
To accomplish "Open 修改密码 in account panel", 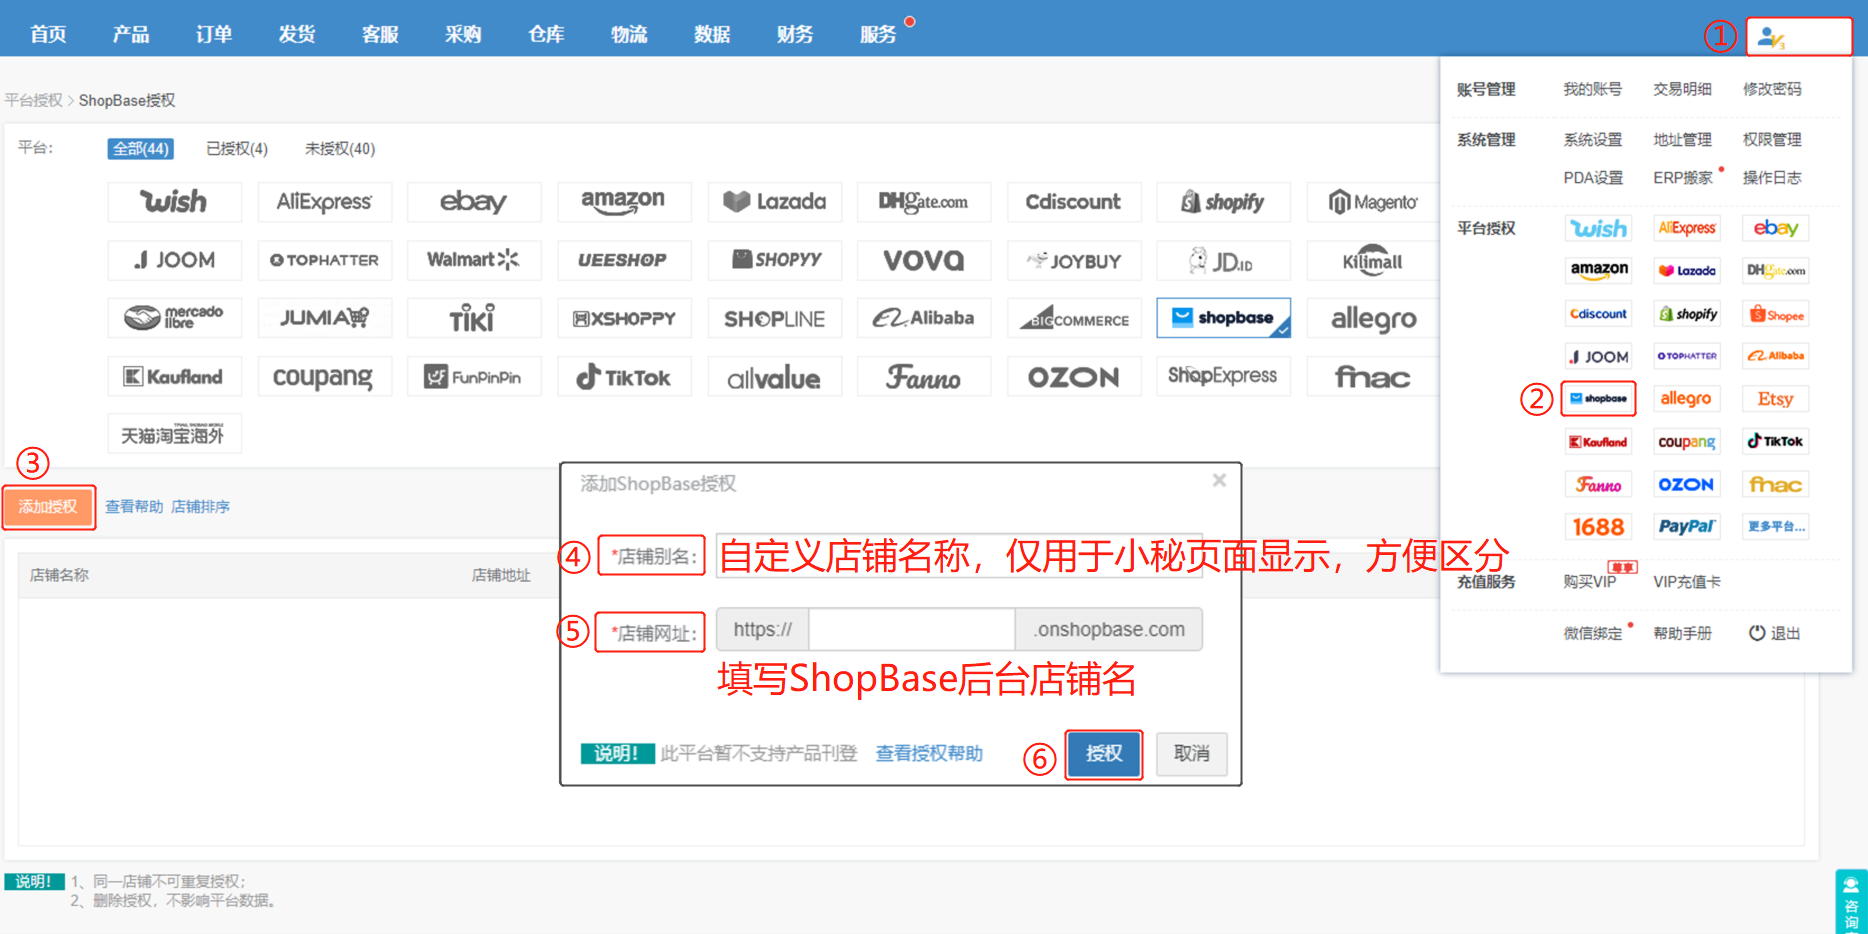I will point(1772,89).
